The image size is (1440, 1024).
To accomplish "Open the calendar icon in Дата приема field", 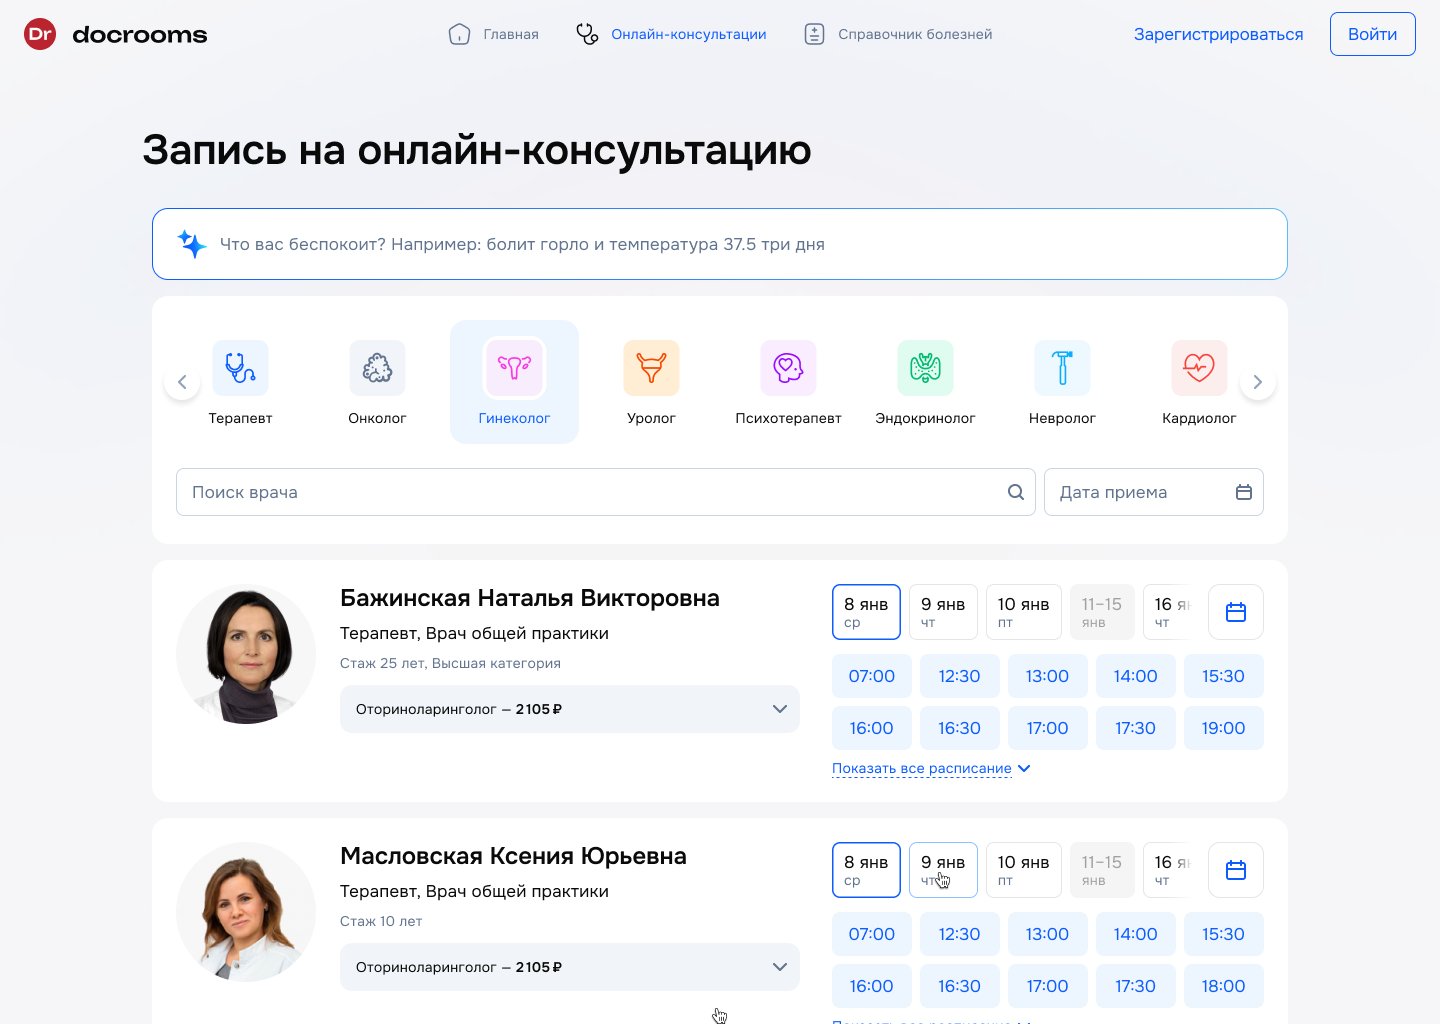I will [x=1244, y=492].
